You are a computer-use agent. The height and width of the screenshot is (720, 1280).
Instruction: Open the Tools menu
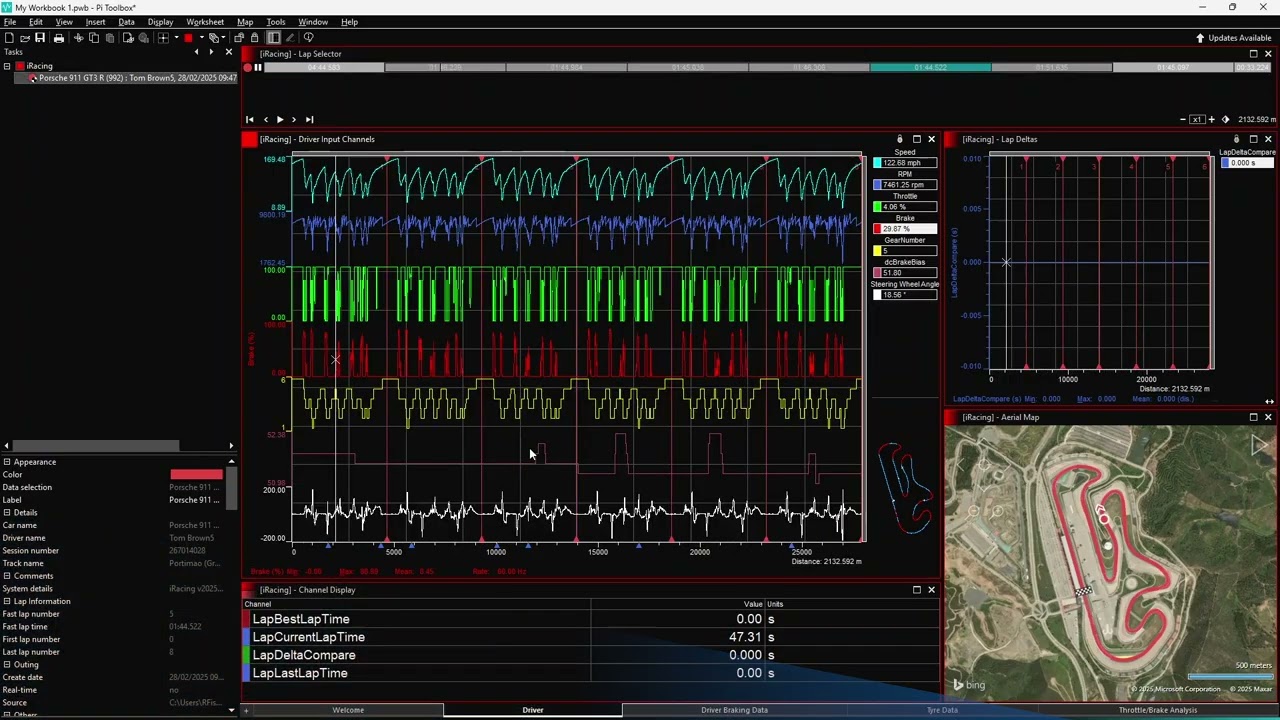275,22
